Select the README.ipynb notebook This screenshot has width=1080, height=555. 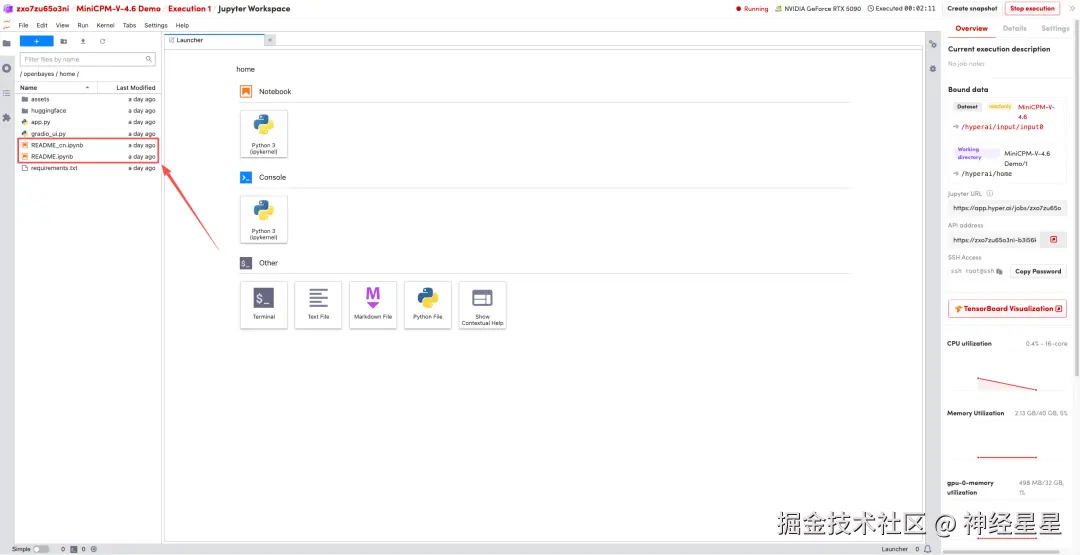88,156
